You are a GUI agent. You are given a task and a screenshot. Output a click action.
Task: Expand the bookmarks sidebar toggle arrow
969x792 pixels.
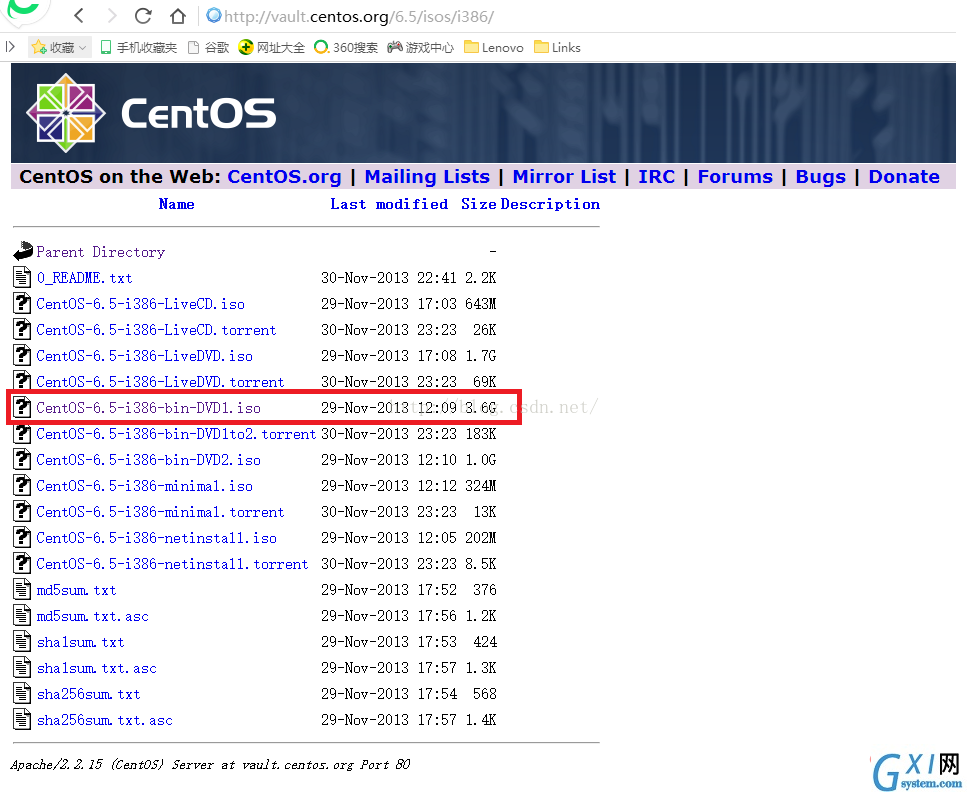(x=10, y=47)
